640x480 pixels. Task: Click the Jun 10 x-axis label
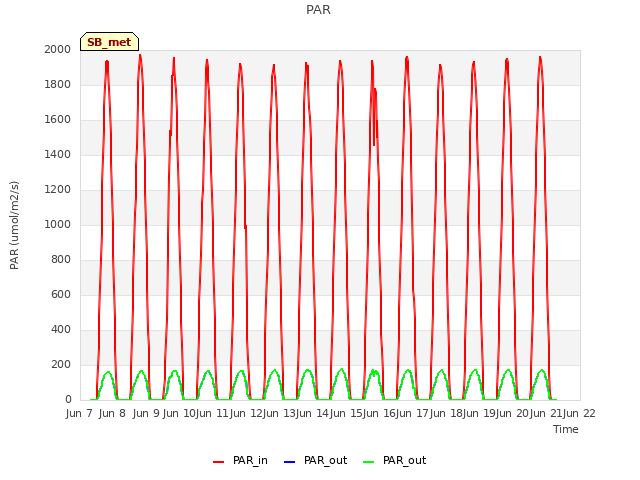click(180, 413)
